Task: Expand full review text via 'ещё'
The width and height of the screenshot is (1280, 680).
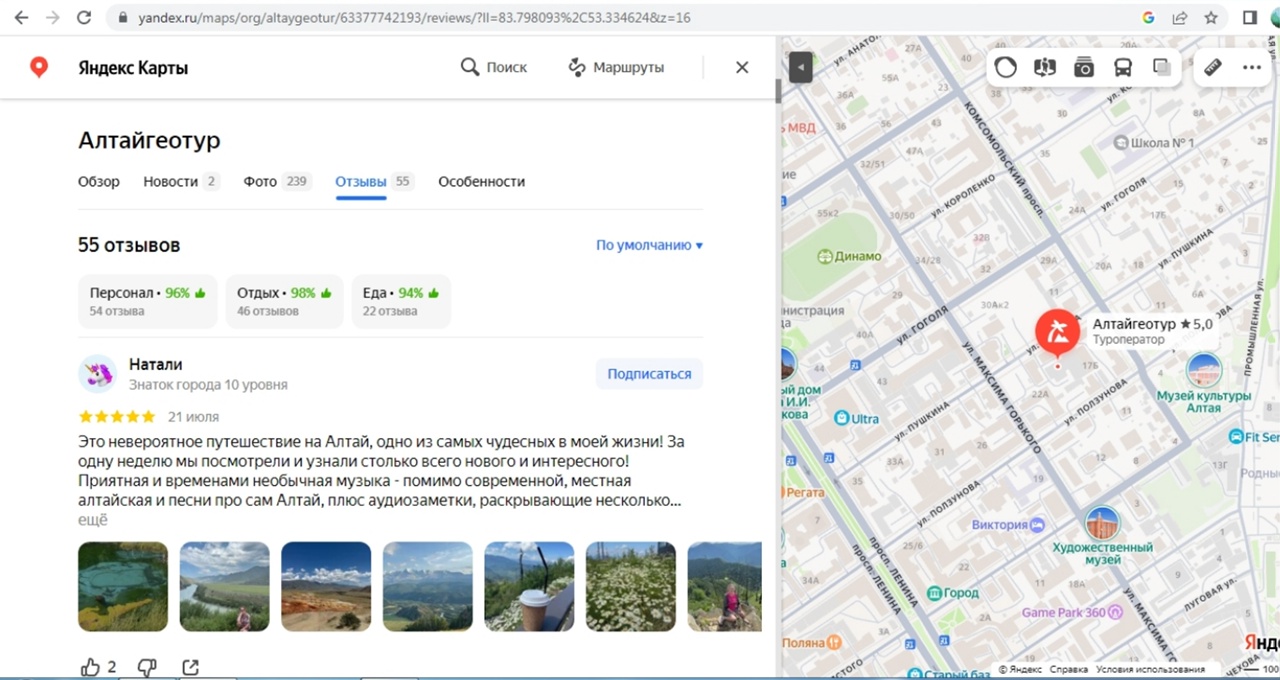Action: (92, 520)
